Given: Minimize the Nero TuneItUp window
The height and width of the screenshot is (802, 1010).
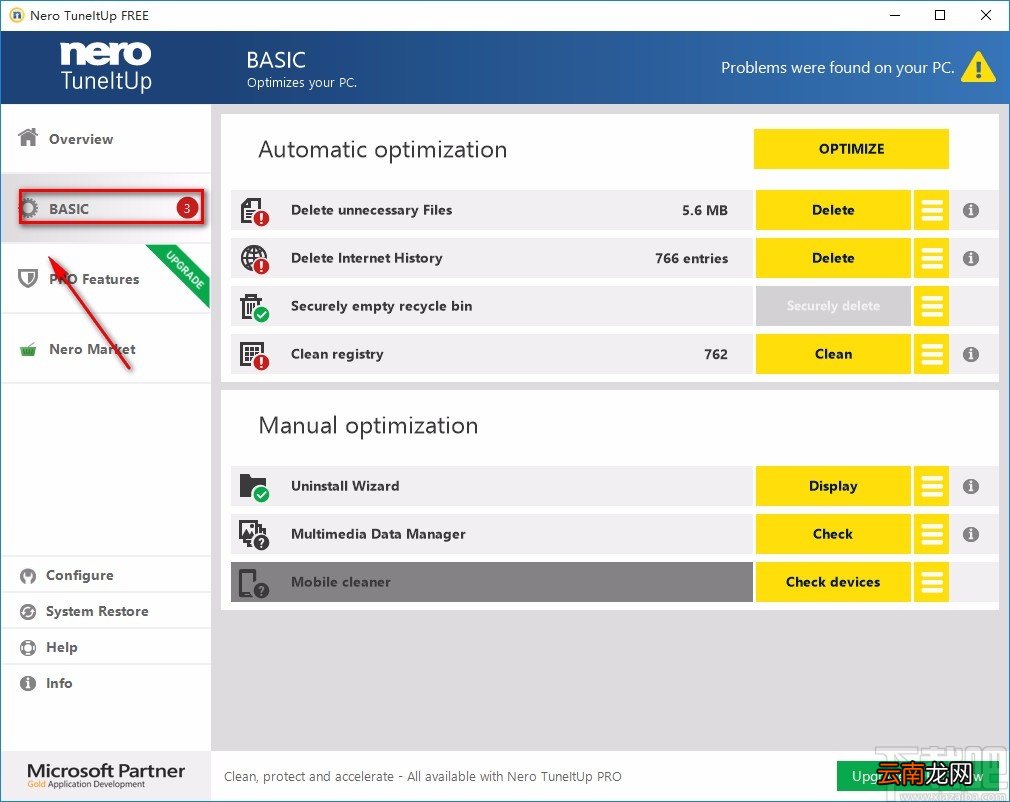Looking at the screenshot, I should [x=895, y=15].
